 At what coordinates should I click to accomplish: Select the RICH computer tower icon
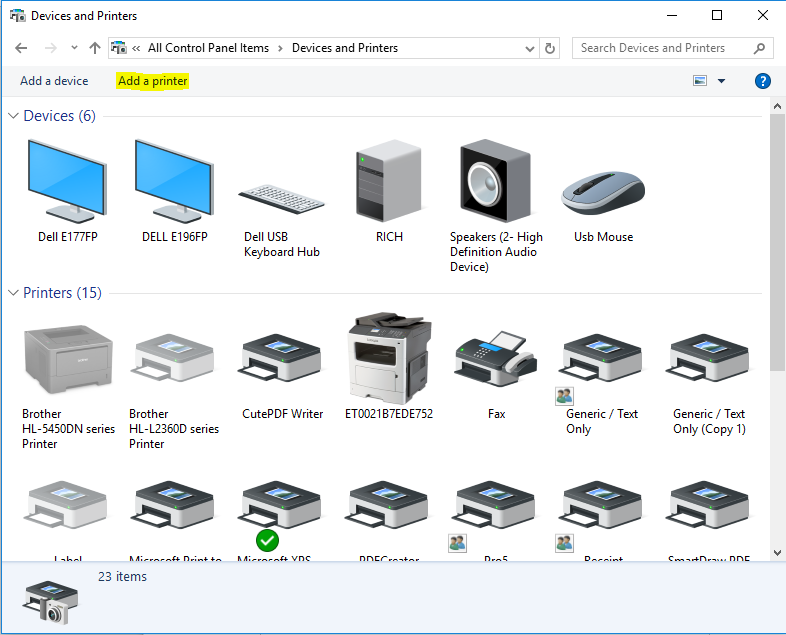pyautogui.click(x=388, y=181)
